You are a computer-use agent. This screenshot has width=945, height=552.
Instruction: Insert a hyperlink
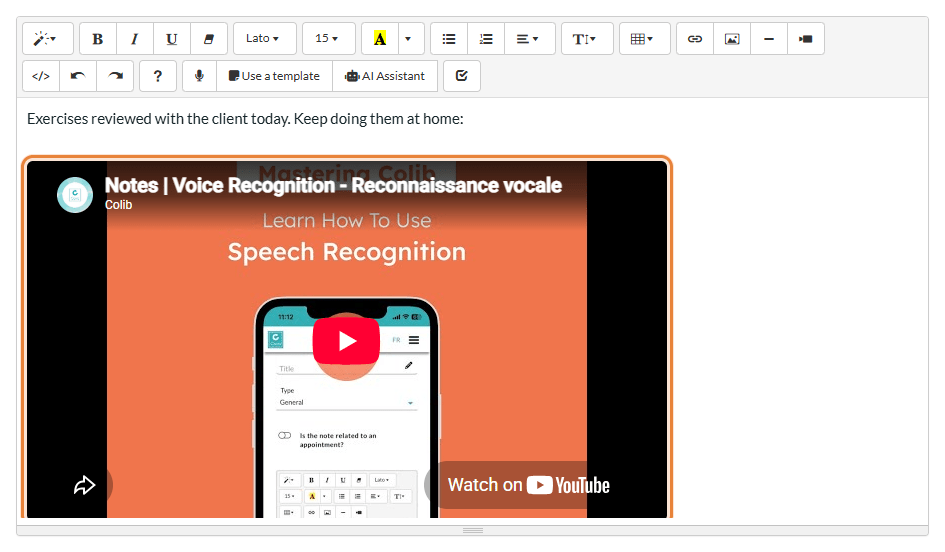695,39
